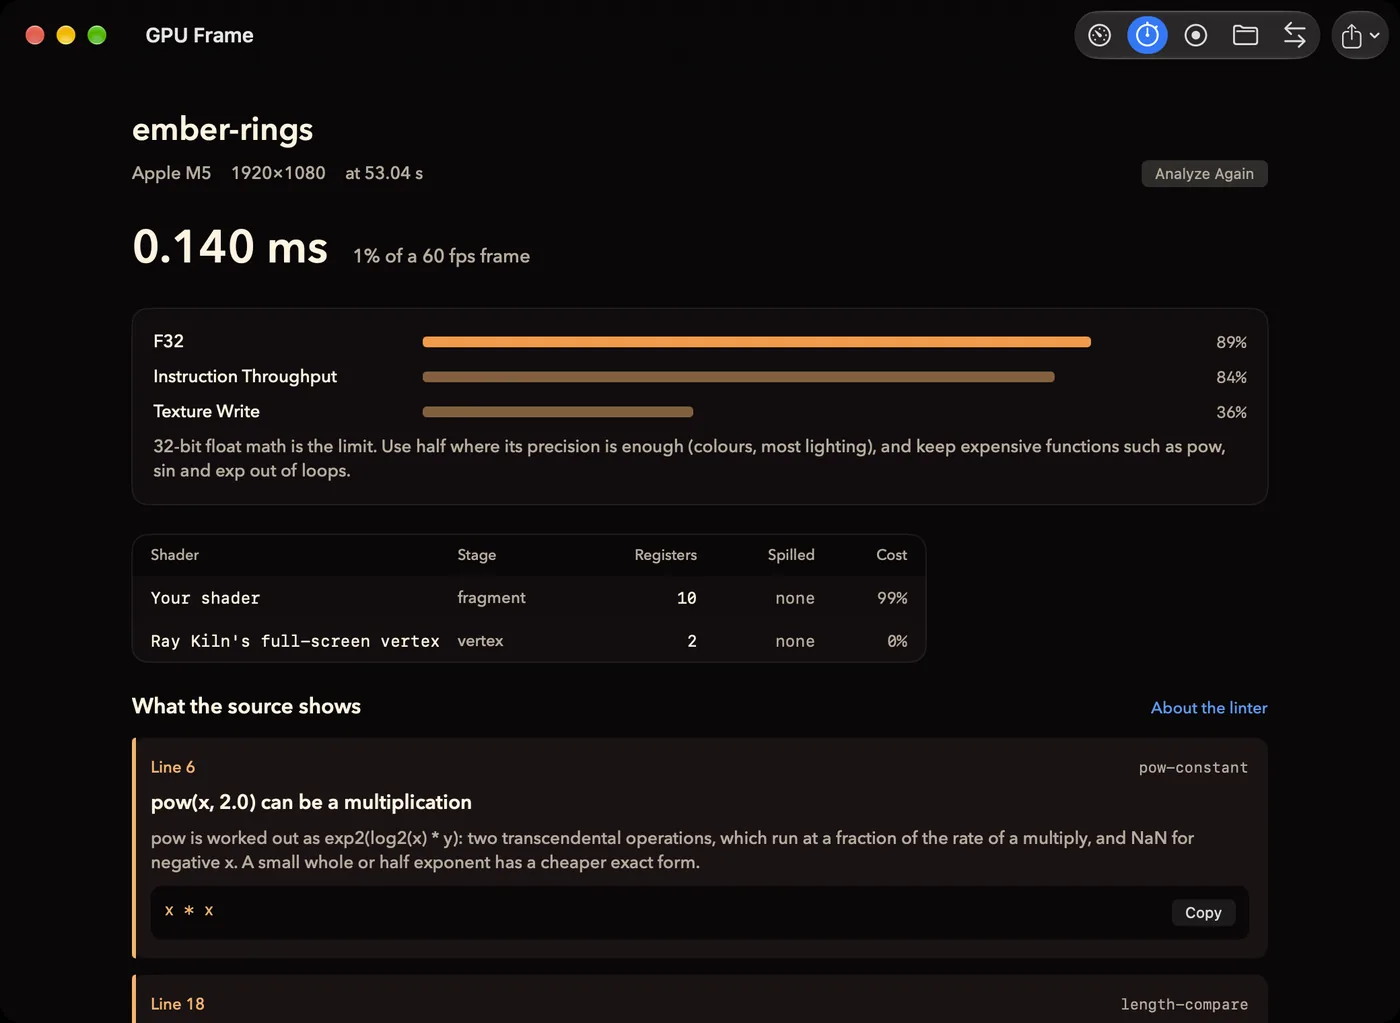The height and width of the screenshot is (1023, 1400).
Task: Open the share menu dropdown
Action: [1360, 36]
